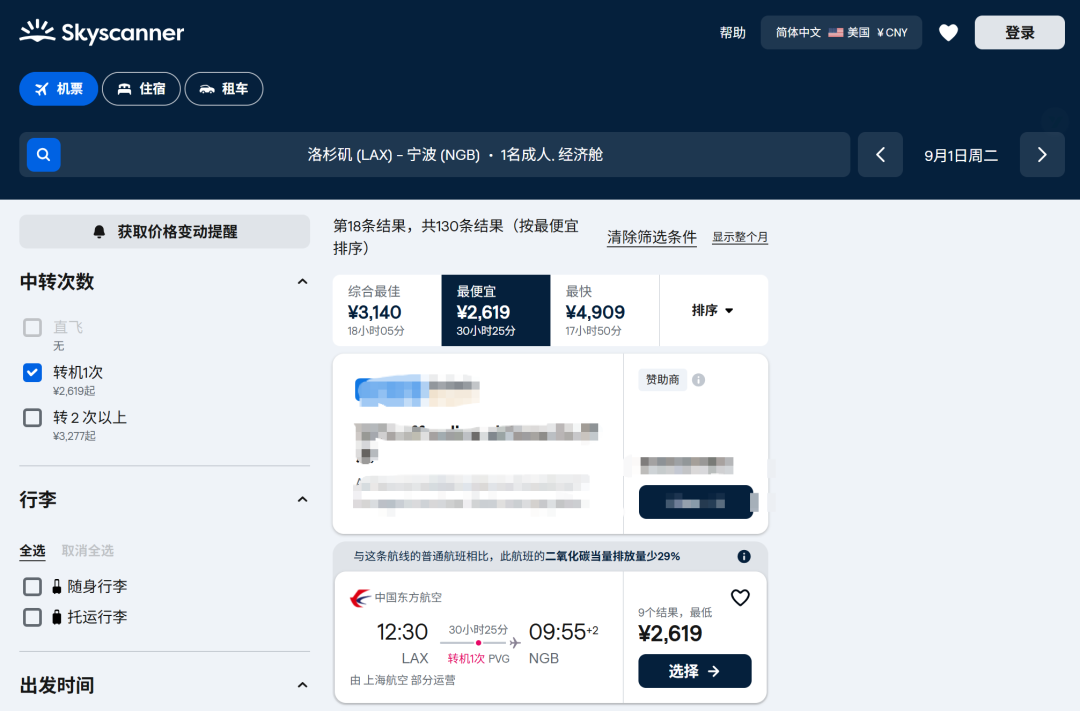The width and height of the screenshot is (1080, 711).
Task: Toggle the 直飞 checkbox
Action: [32, 327]
